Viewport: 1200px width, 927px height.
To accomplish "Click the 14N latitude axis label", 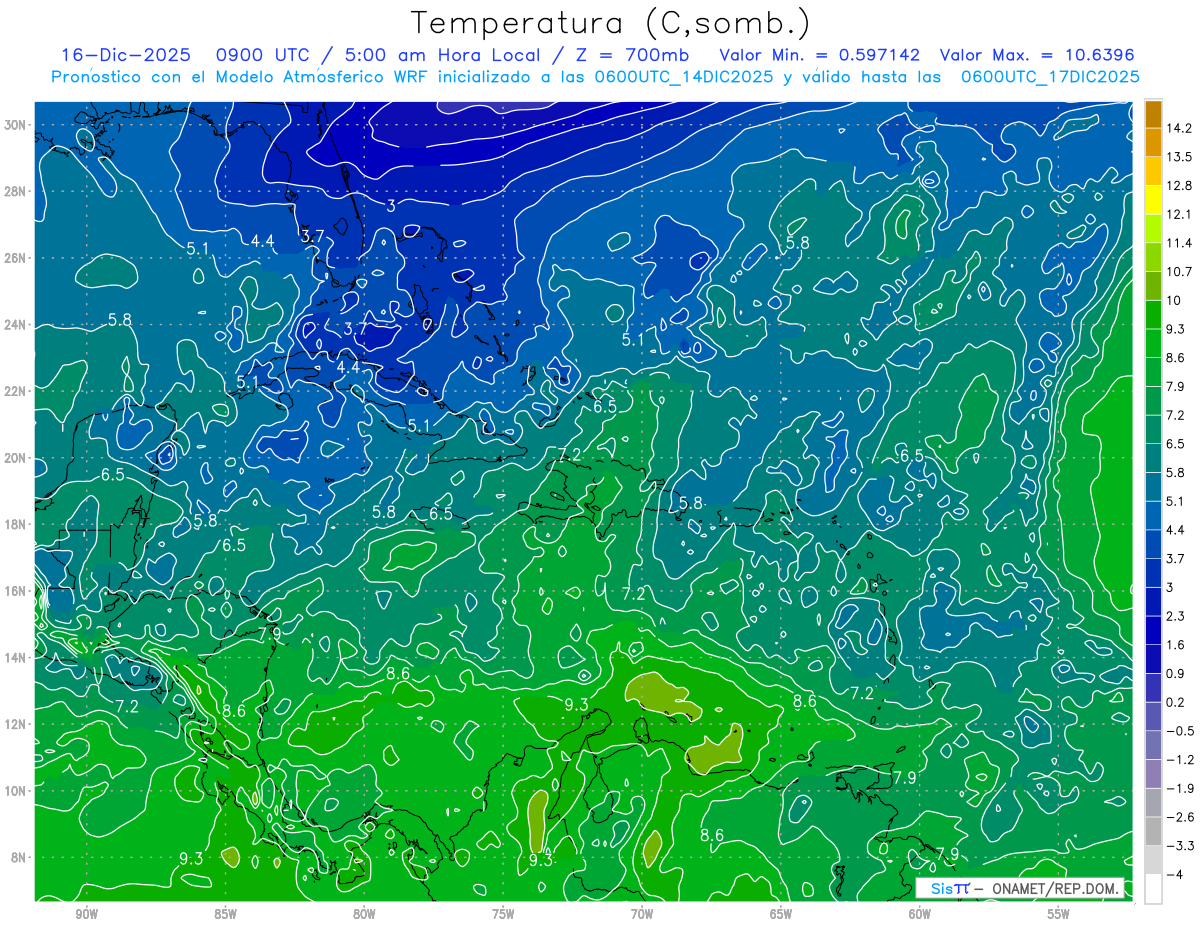I will pos(15,657).
